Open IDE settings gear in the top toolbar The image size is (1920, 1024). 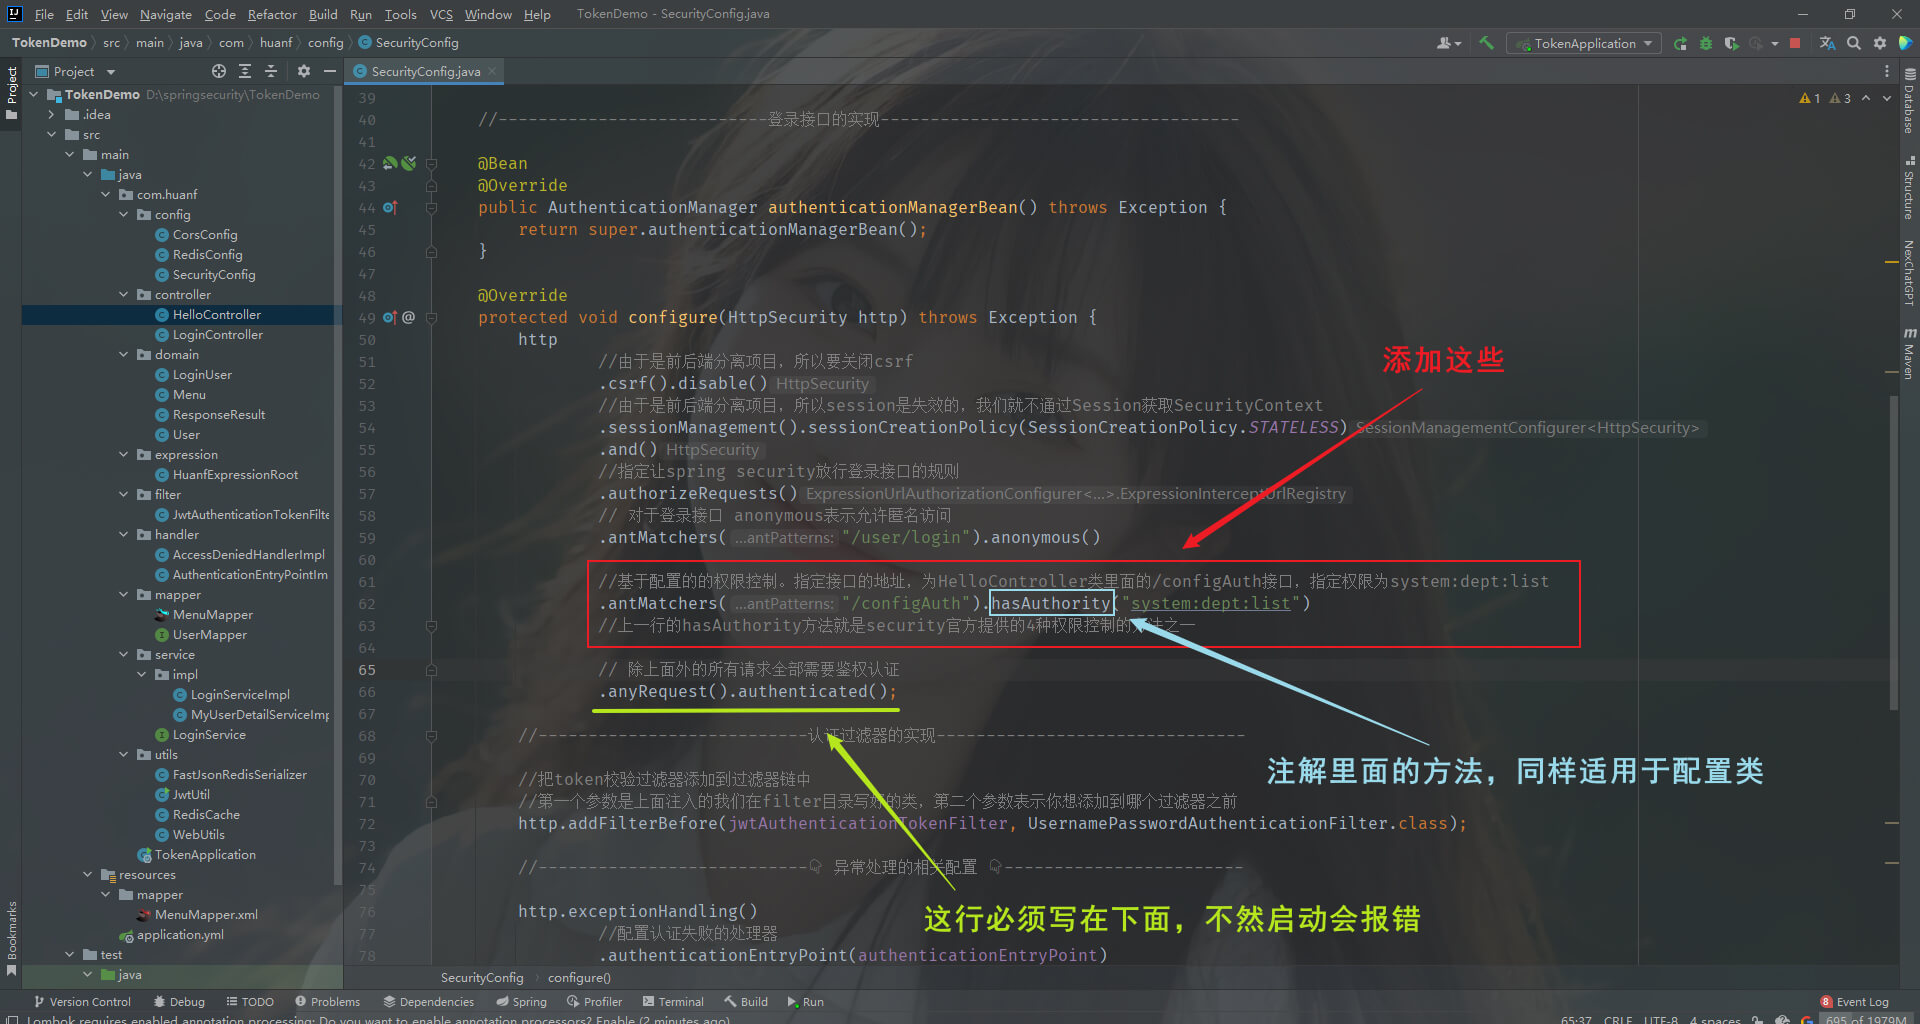pyautogui.click(x=1880, y=43)
